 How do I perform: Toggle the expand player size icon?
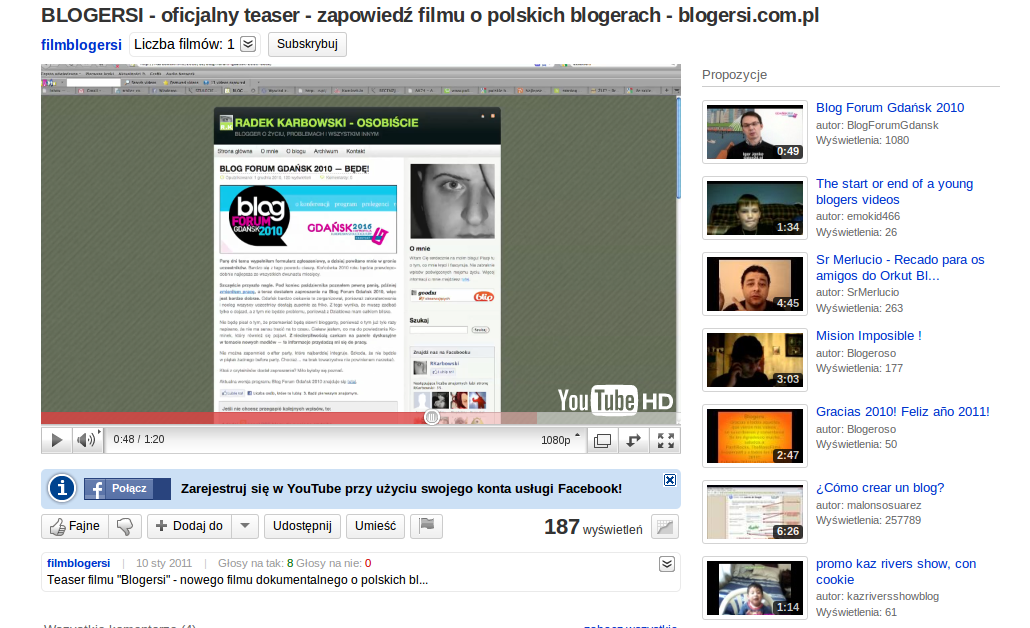point(633,440)
